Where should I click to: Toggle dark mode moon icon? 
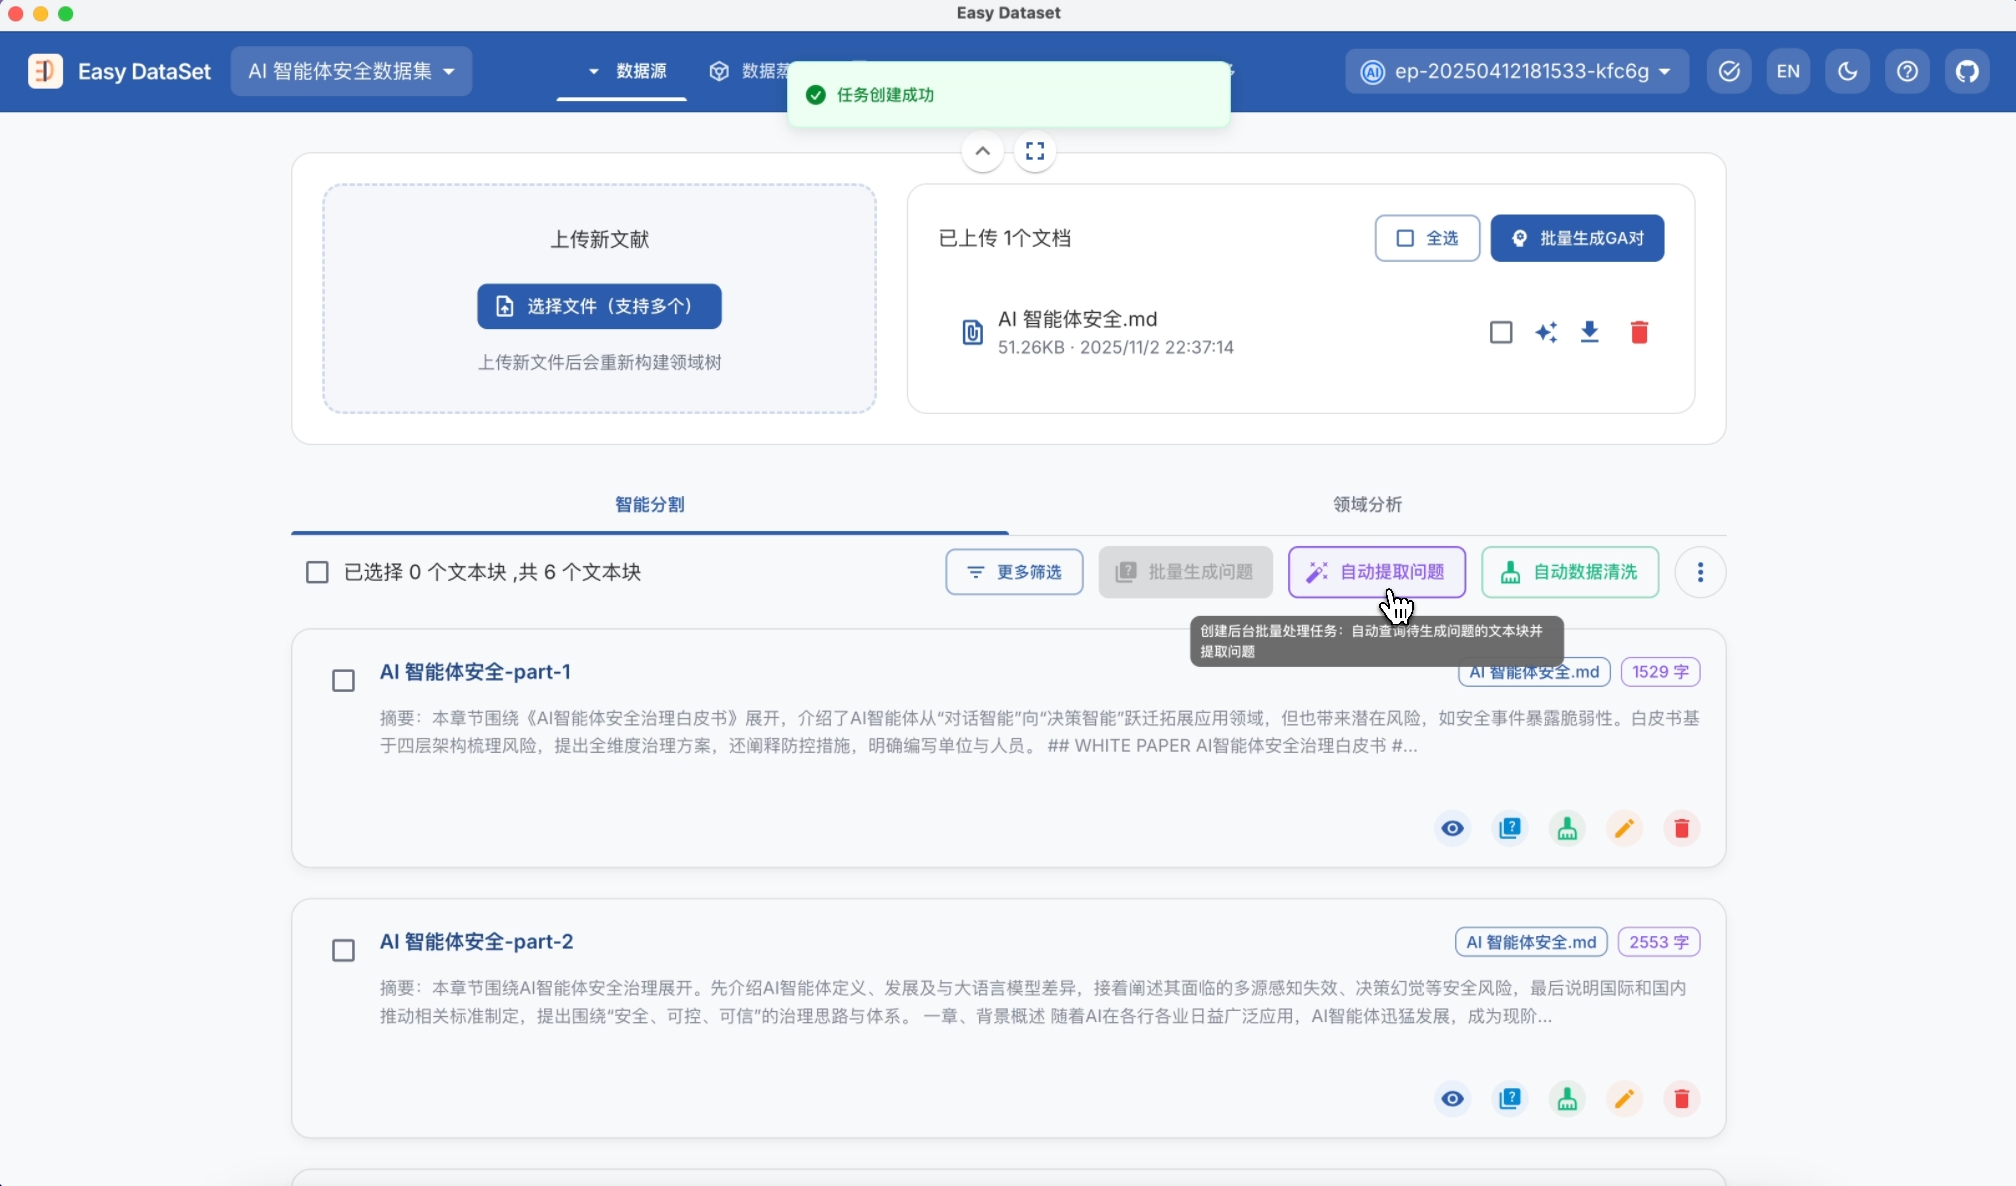[x=1847, y=71]
